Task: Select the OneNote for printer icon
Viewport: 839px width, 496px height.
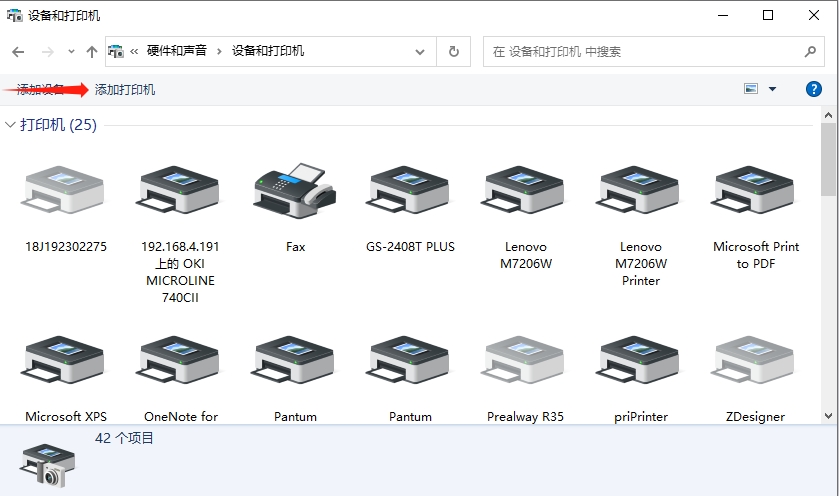Action: pyautogui.click(x=178, y=360)
